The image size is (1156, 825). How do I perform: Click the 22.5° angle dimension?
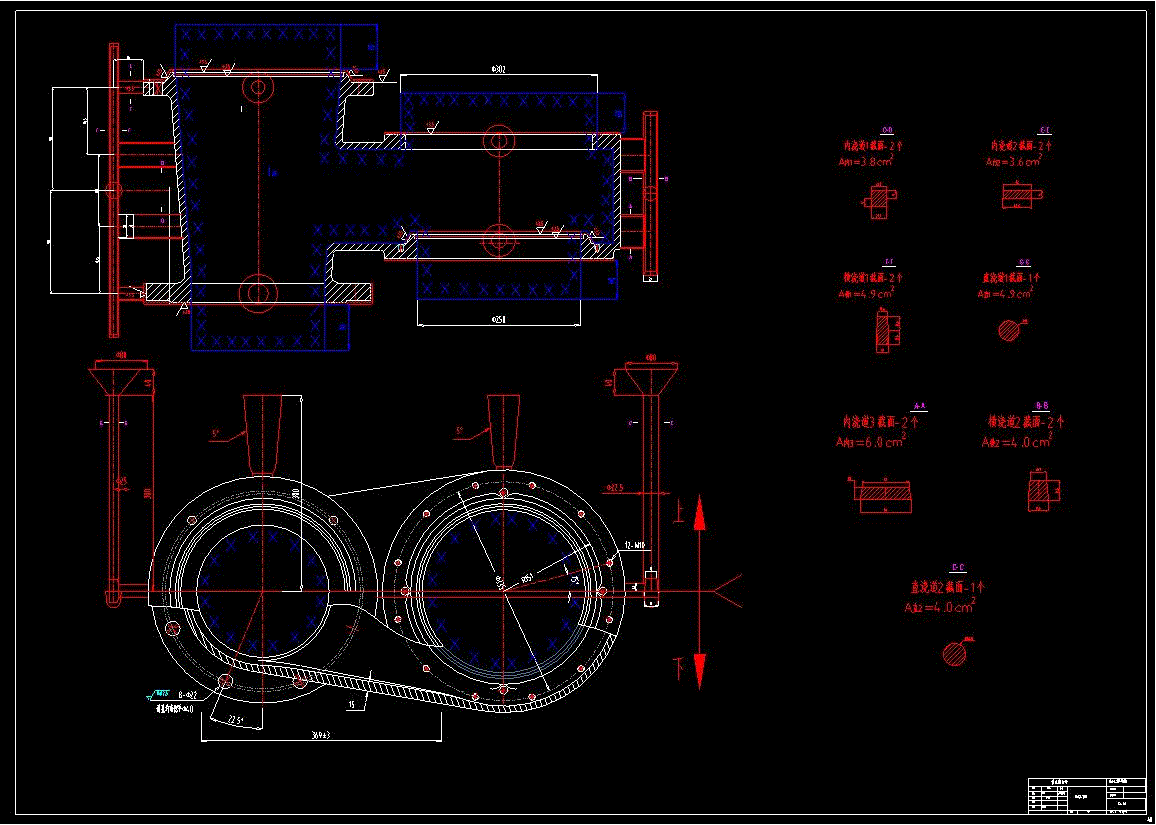click(x=237, y=720)
